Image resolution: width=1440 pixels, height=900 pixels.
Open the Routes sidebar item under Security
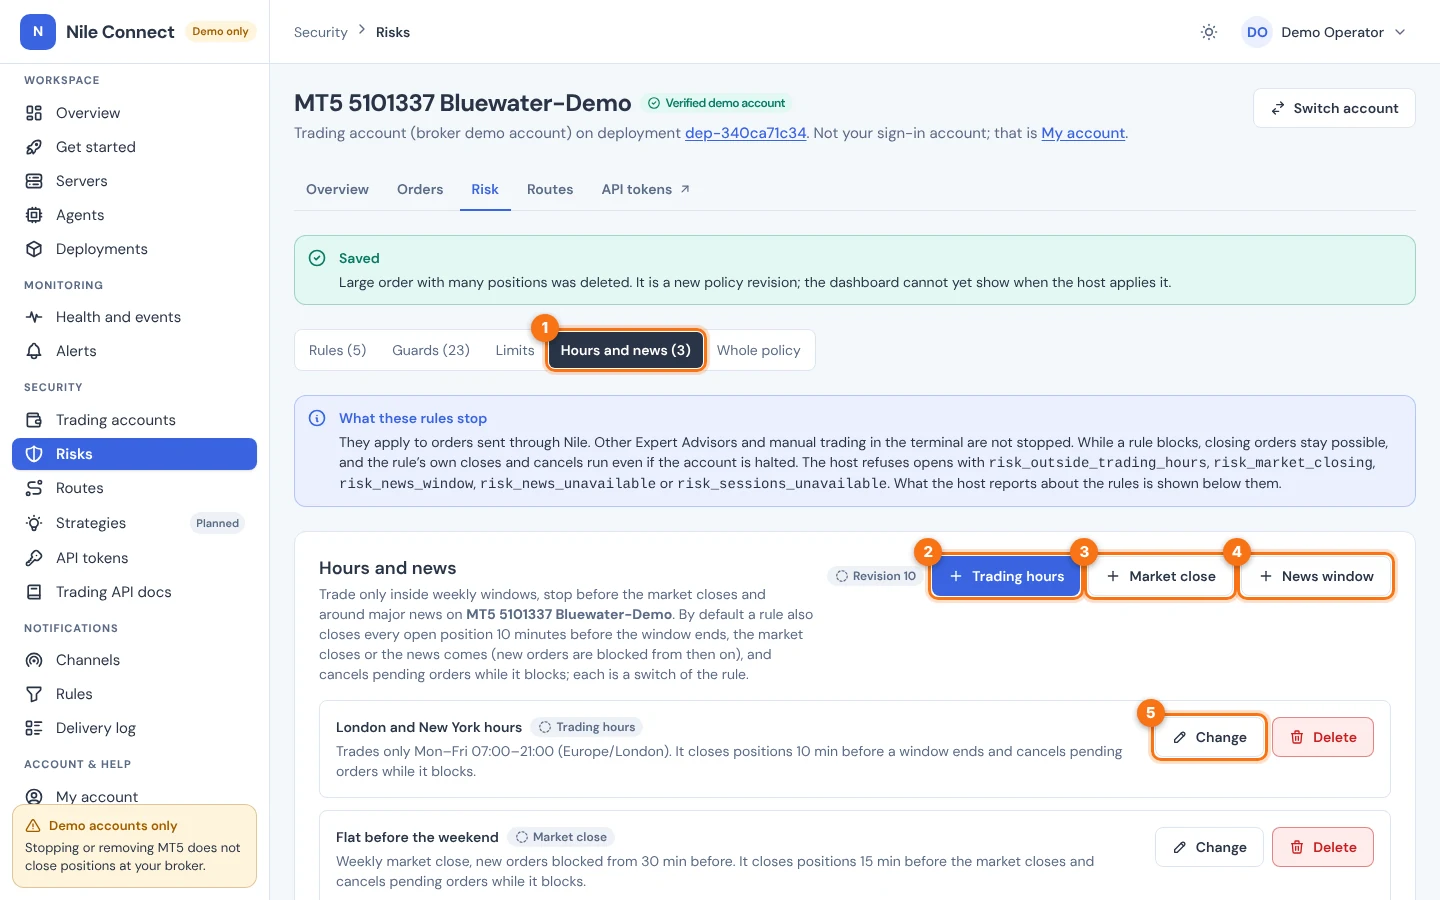click(x=134, y=488)
